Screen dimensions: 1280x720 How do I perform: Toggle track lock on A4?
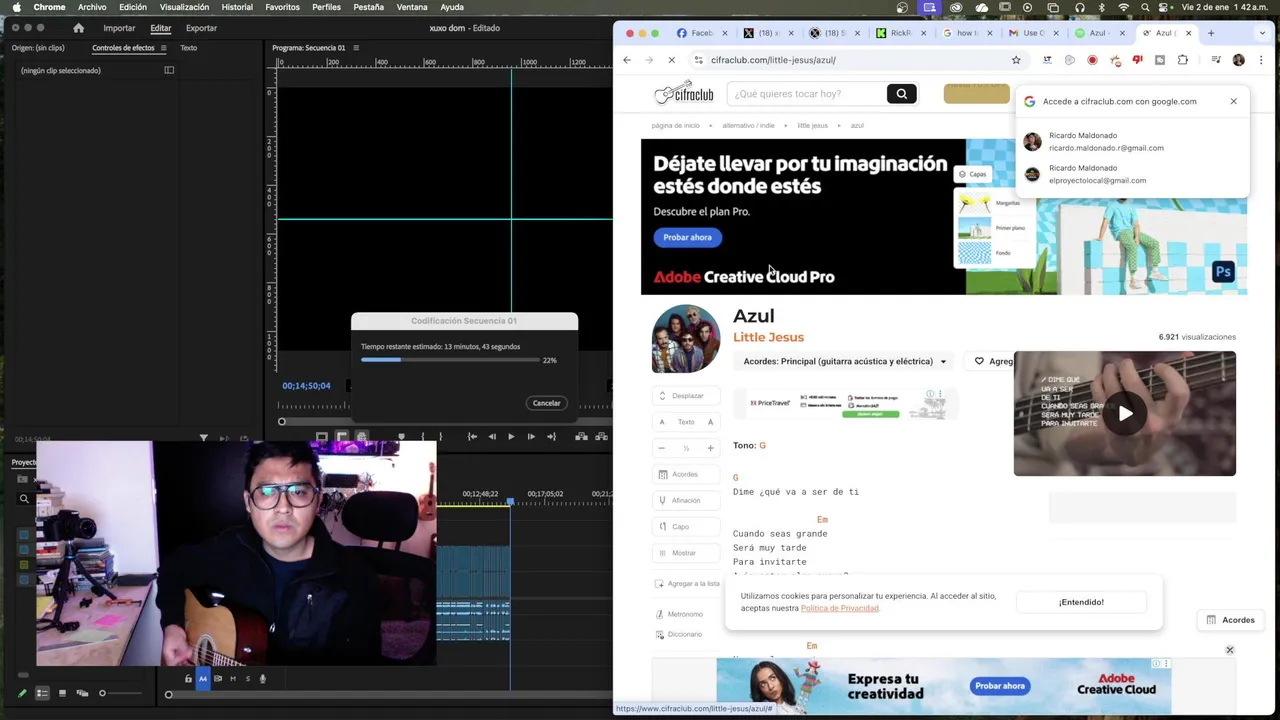(x=188, y=679)
